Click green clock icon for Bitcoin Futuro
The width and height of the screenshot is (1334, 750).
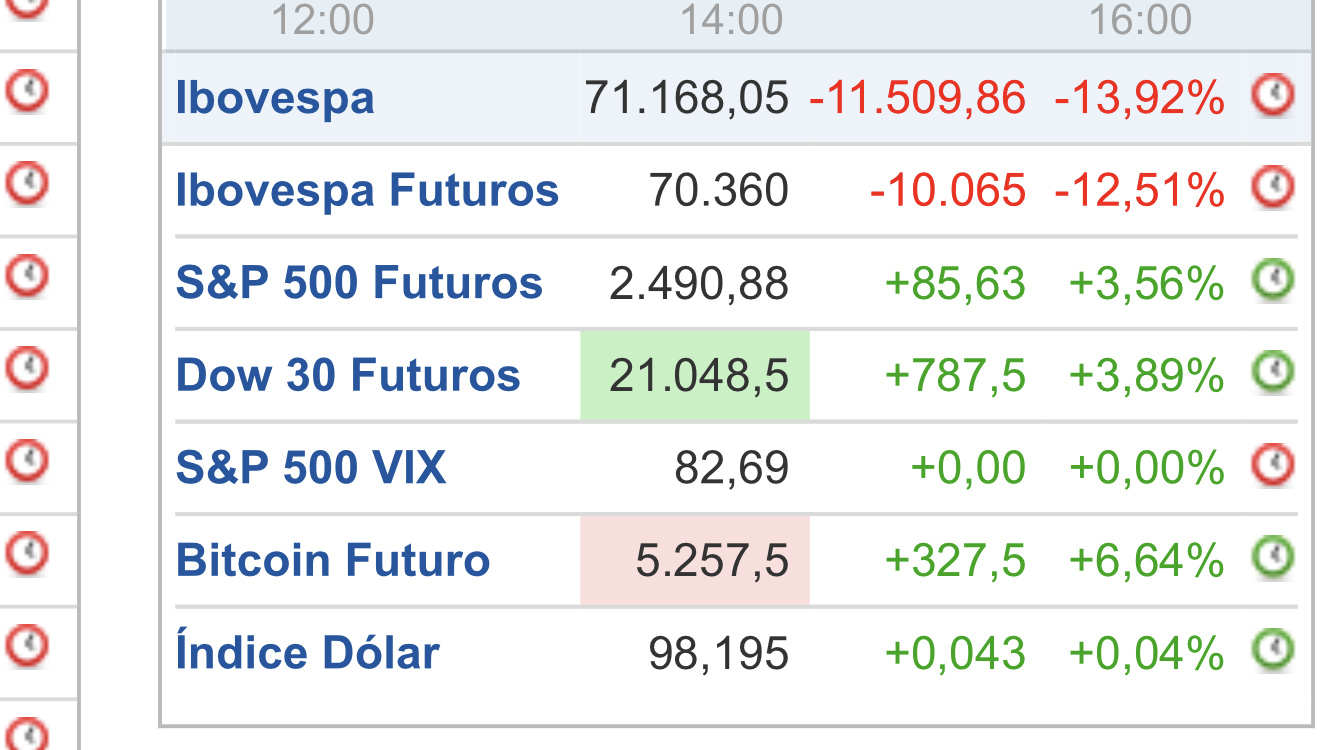click(1273, 558)
